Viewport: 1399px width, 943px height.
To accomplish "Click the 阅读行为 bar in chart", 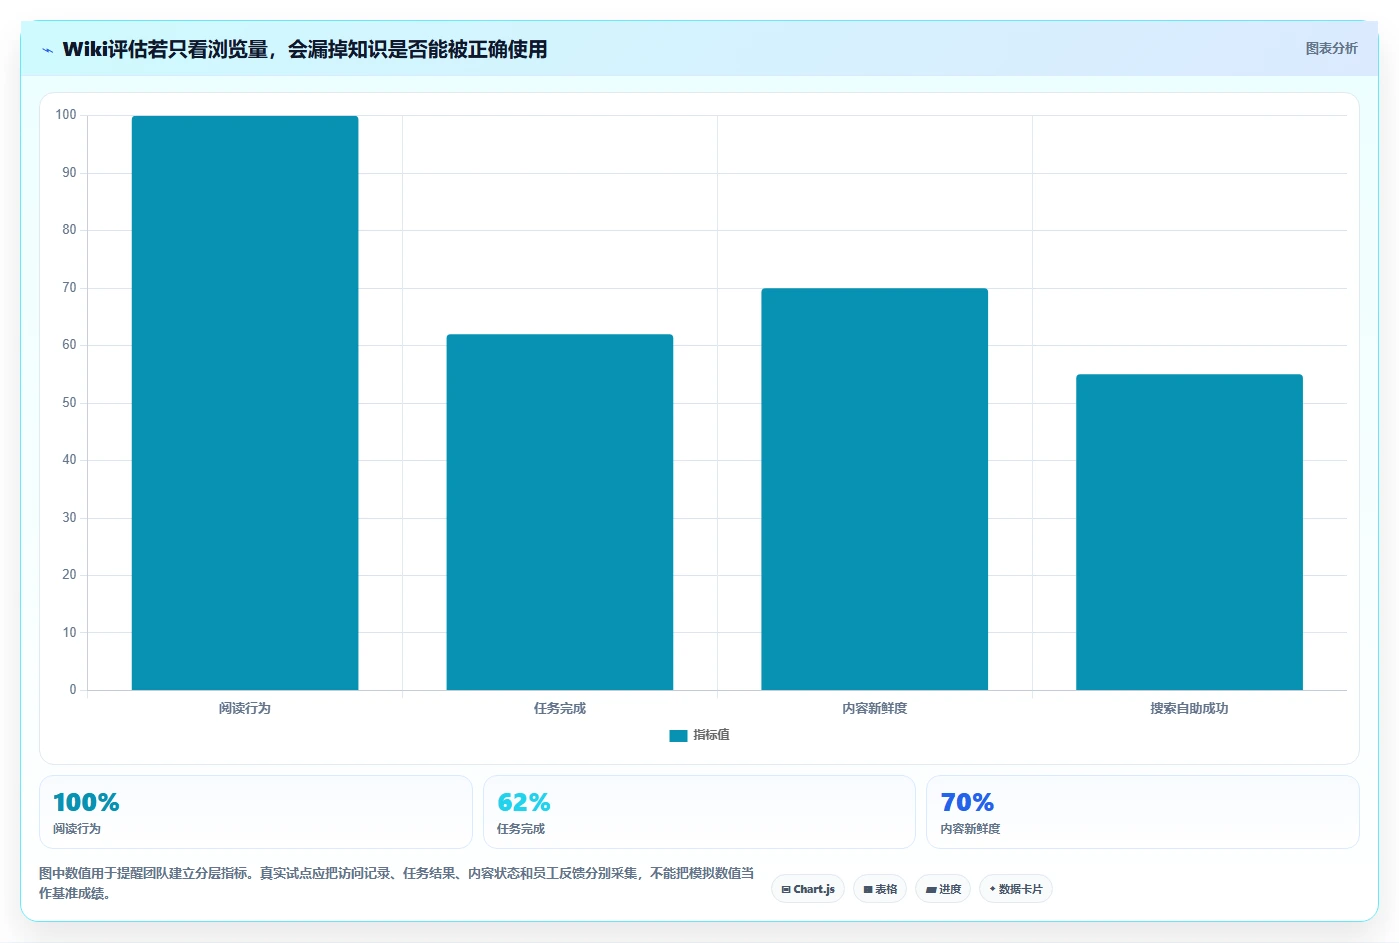I will coord(245,403).
